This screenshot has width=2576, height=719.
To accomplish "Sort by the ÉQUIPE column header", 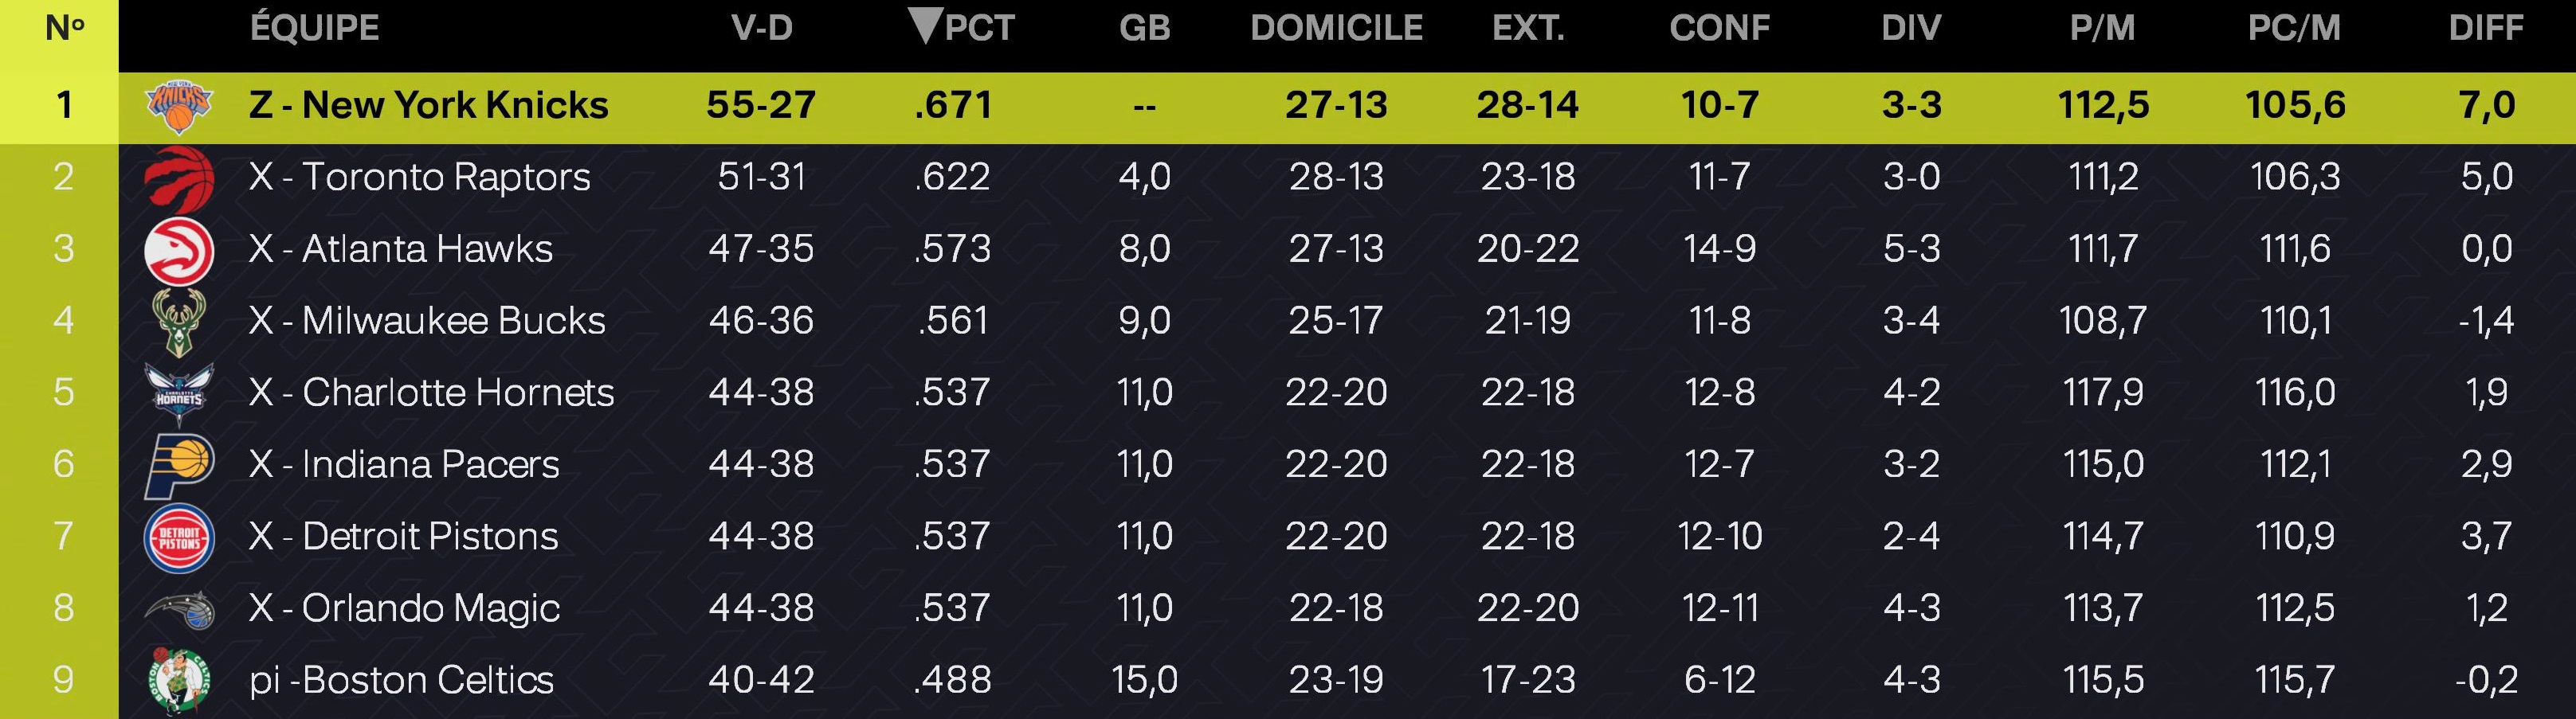I will point(315,28).
